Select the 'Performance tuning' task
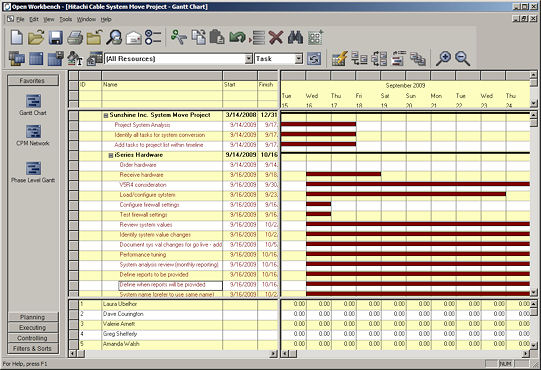 click(143, 255)
